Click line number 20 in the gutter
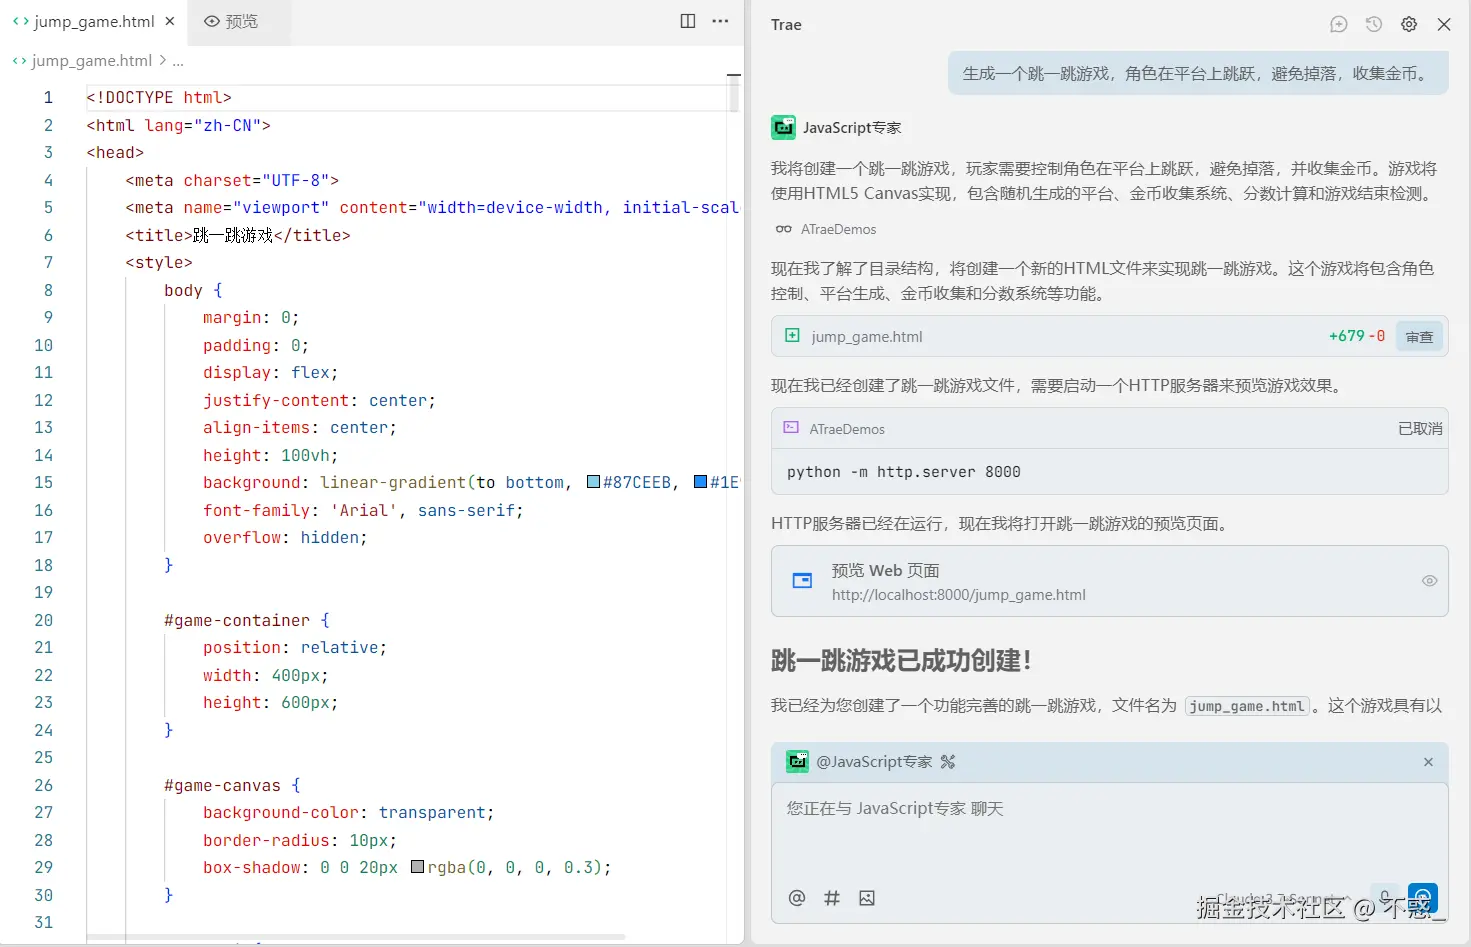The width and height of the screenshot is (1471, 947). pos(43,620)
